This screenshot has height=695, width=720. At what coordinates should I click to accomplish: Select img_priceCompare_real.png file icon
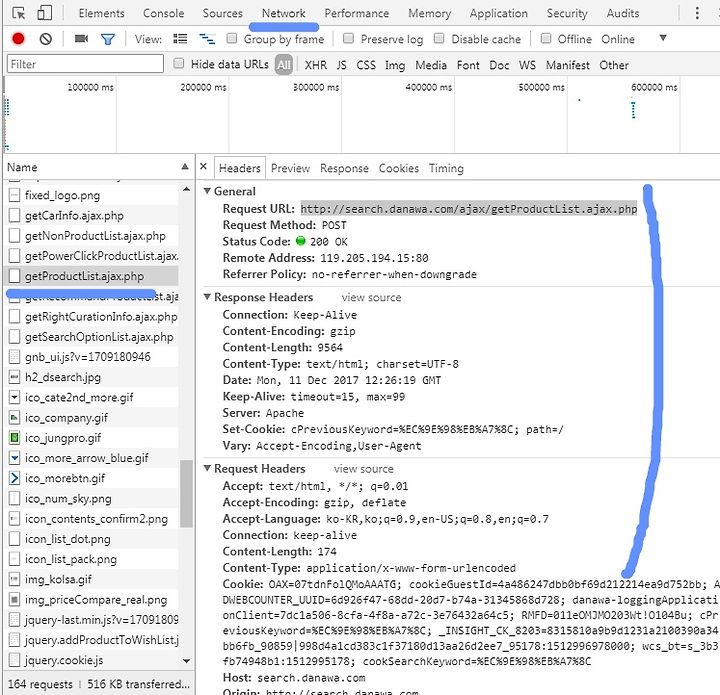14,600
